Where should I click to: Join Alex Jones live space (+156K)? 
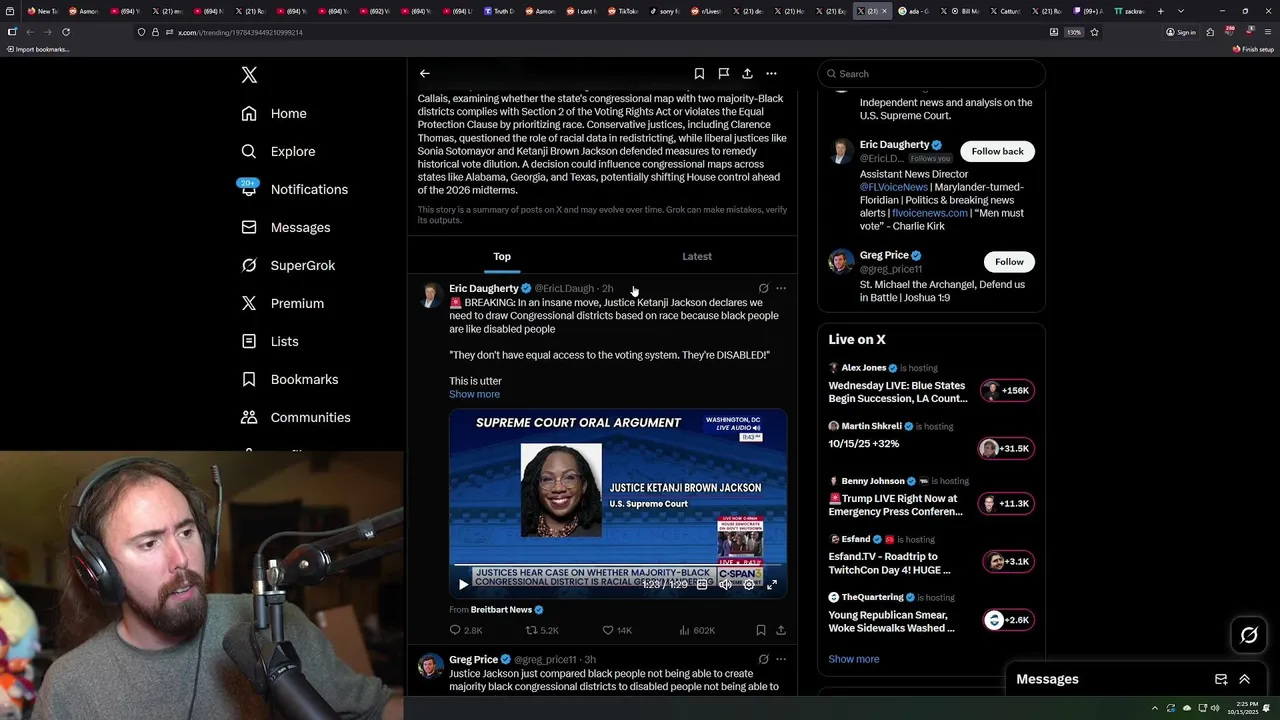point(1007,391)
